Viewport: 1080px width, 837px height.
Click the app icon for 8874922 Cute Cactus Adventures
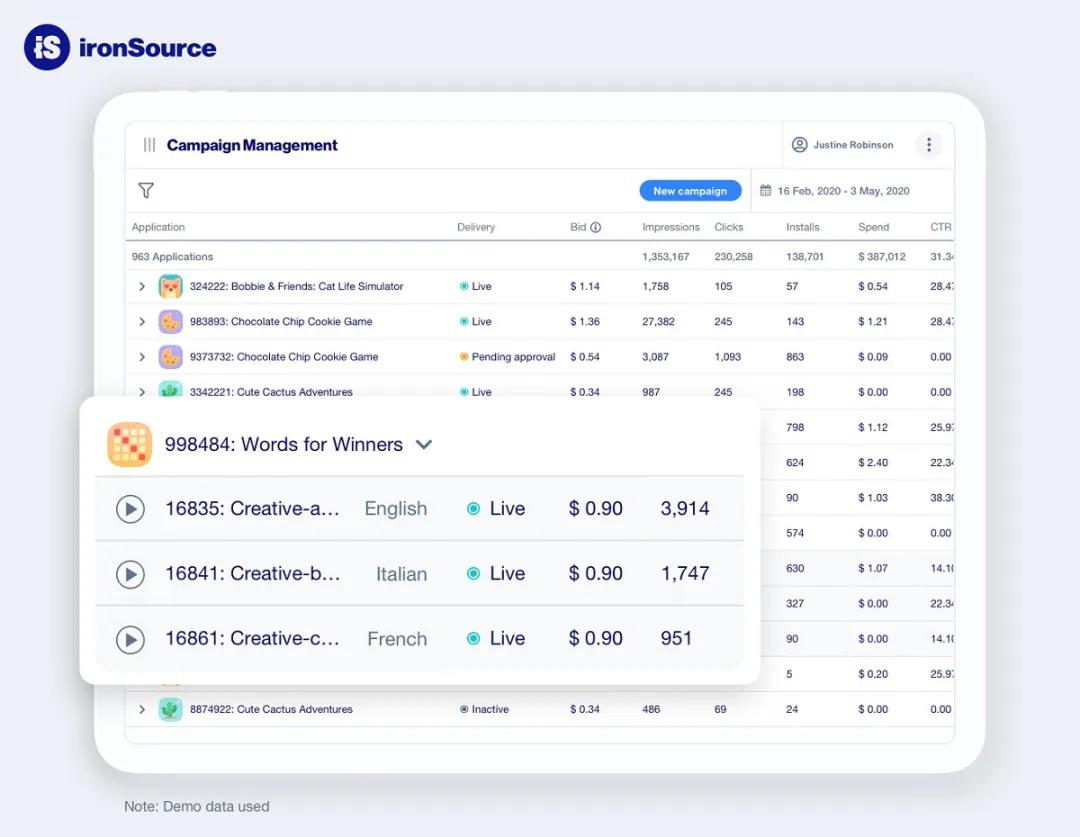pos(170,709)
